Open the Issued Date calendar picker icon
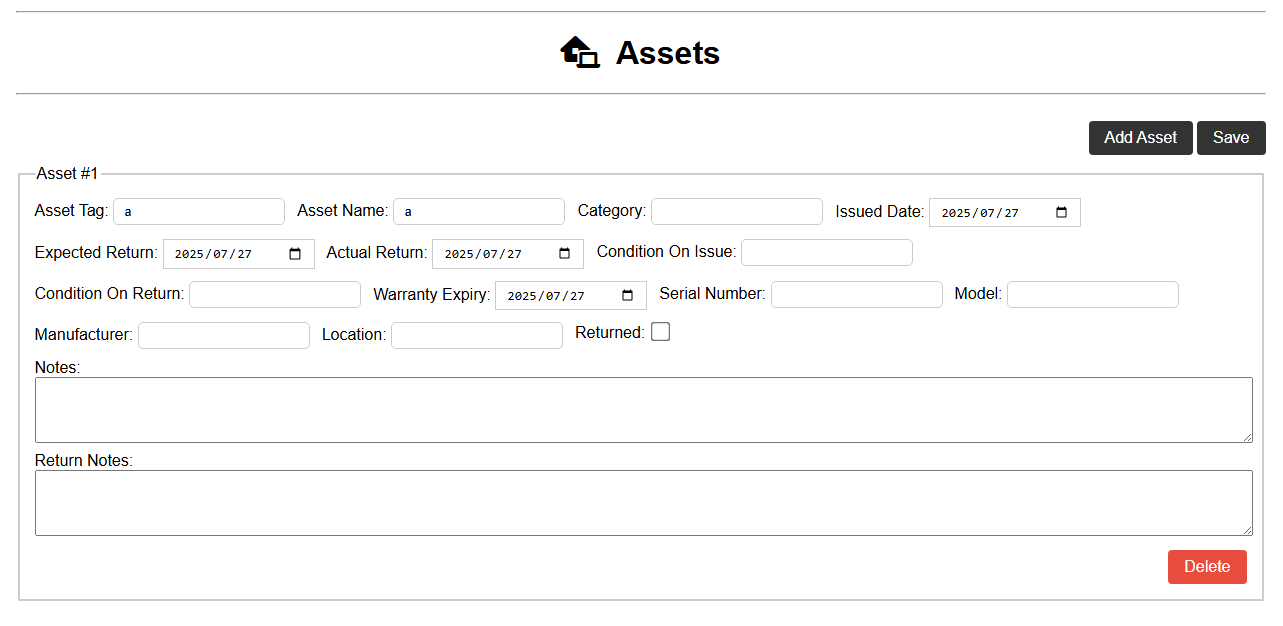The height and width of the screenshot is (626, 1283). click(x=1062, y=211)
